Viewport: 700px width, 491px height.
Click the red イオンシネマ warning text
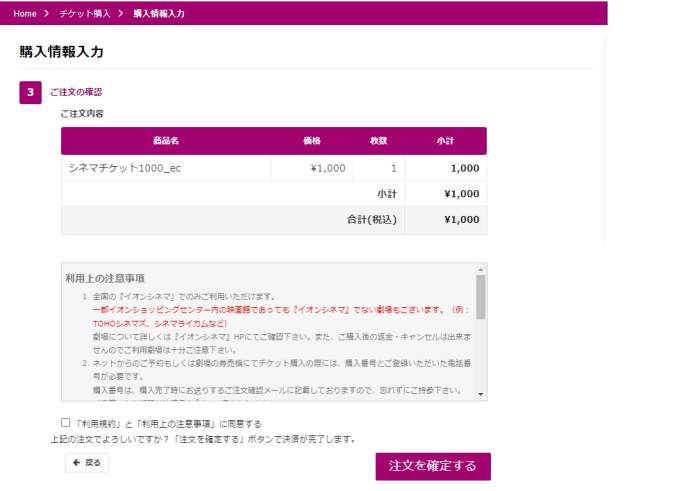click(x=270, y=310)
